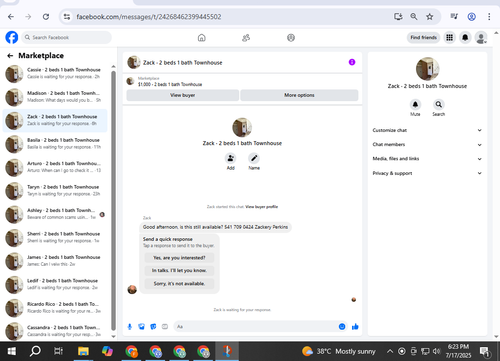Expand Privacy & support section
500x361 pixels.
pos(427,173)
